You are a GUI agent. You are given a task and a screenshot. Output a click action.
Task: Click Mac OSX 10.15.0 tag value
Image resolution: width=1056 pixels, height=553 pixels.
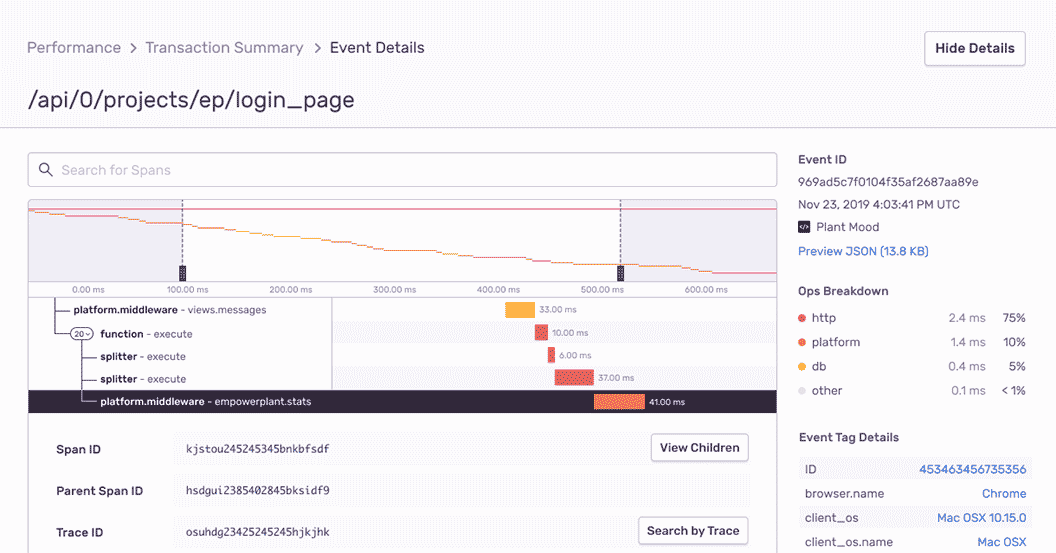(981, 518)
